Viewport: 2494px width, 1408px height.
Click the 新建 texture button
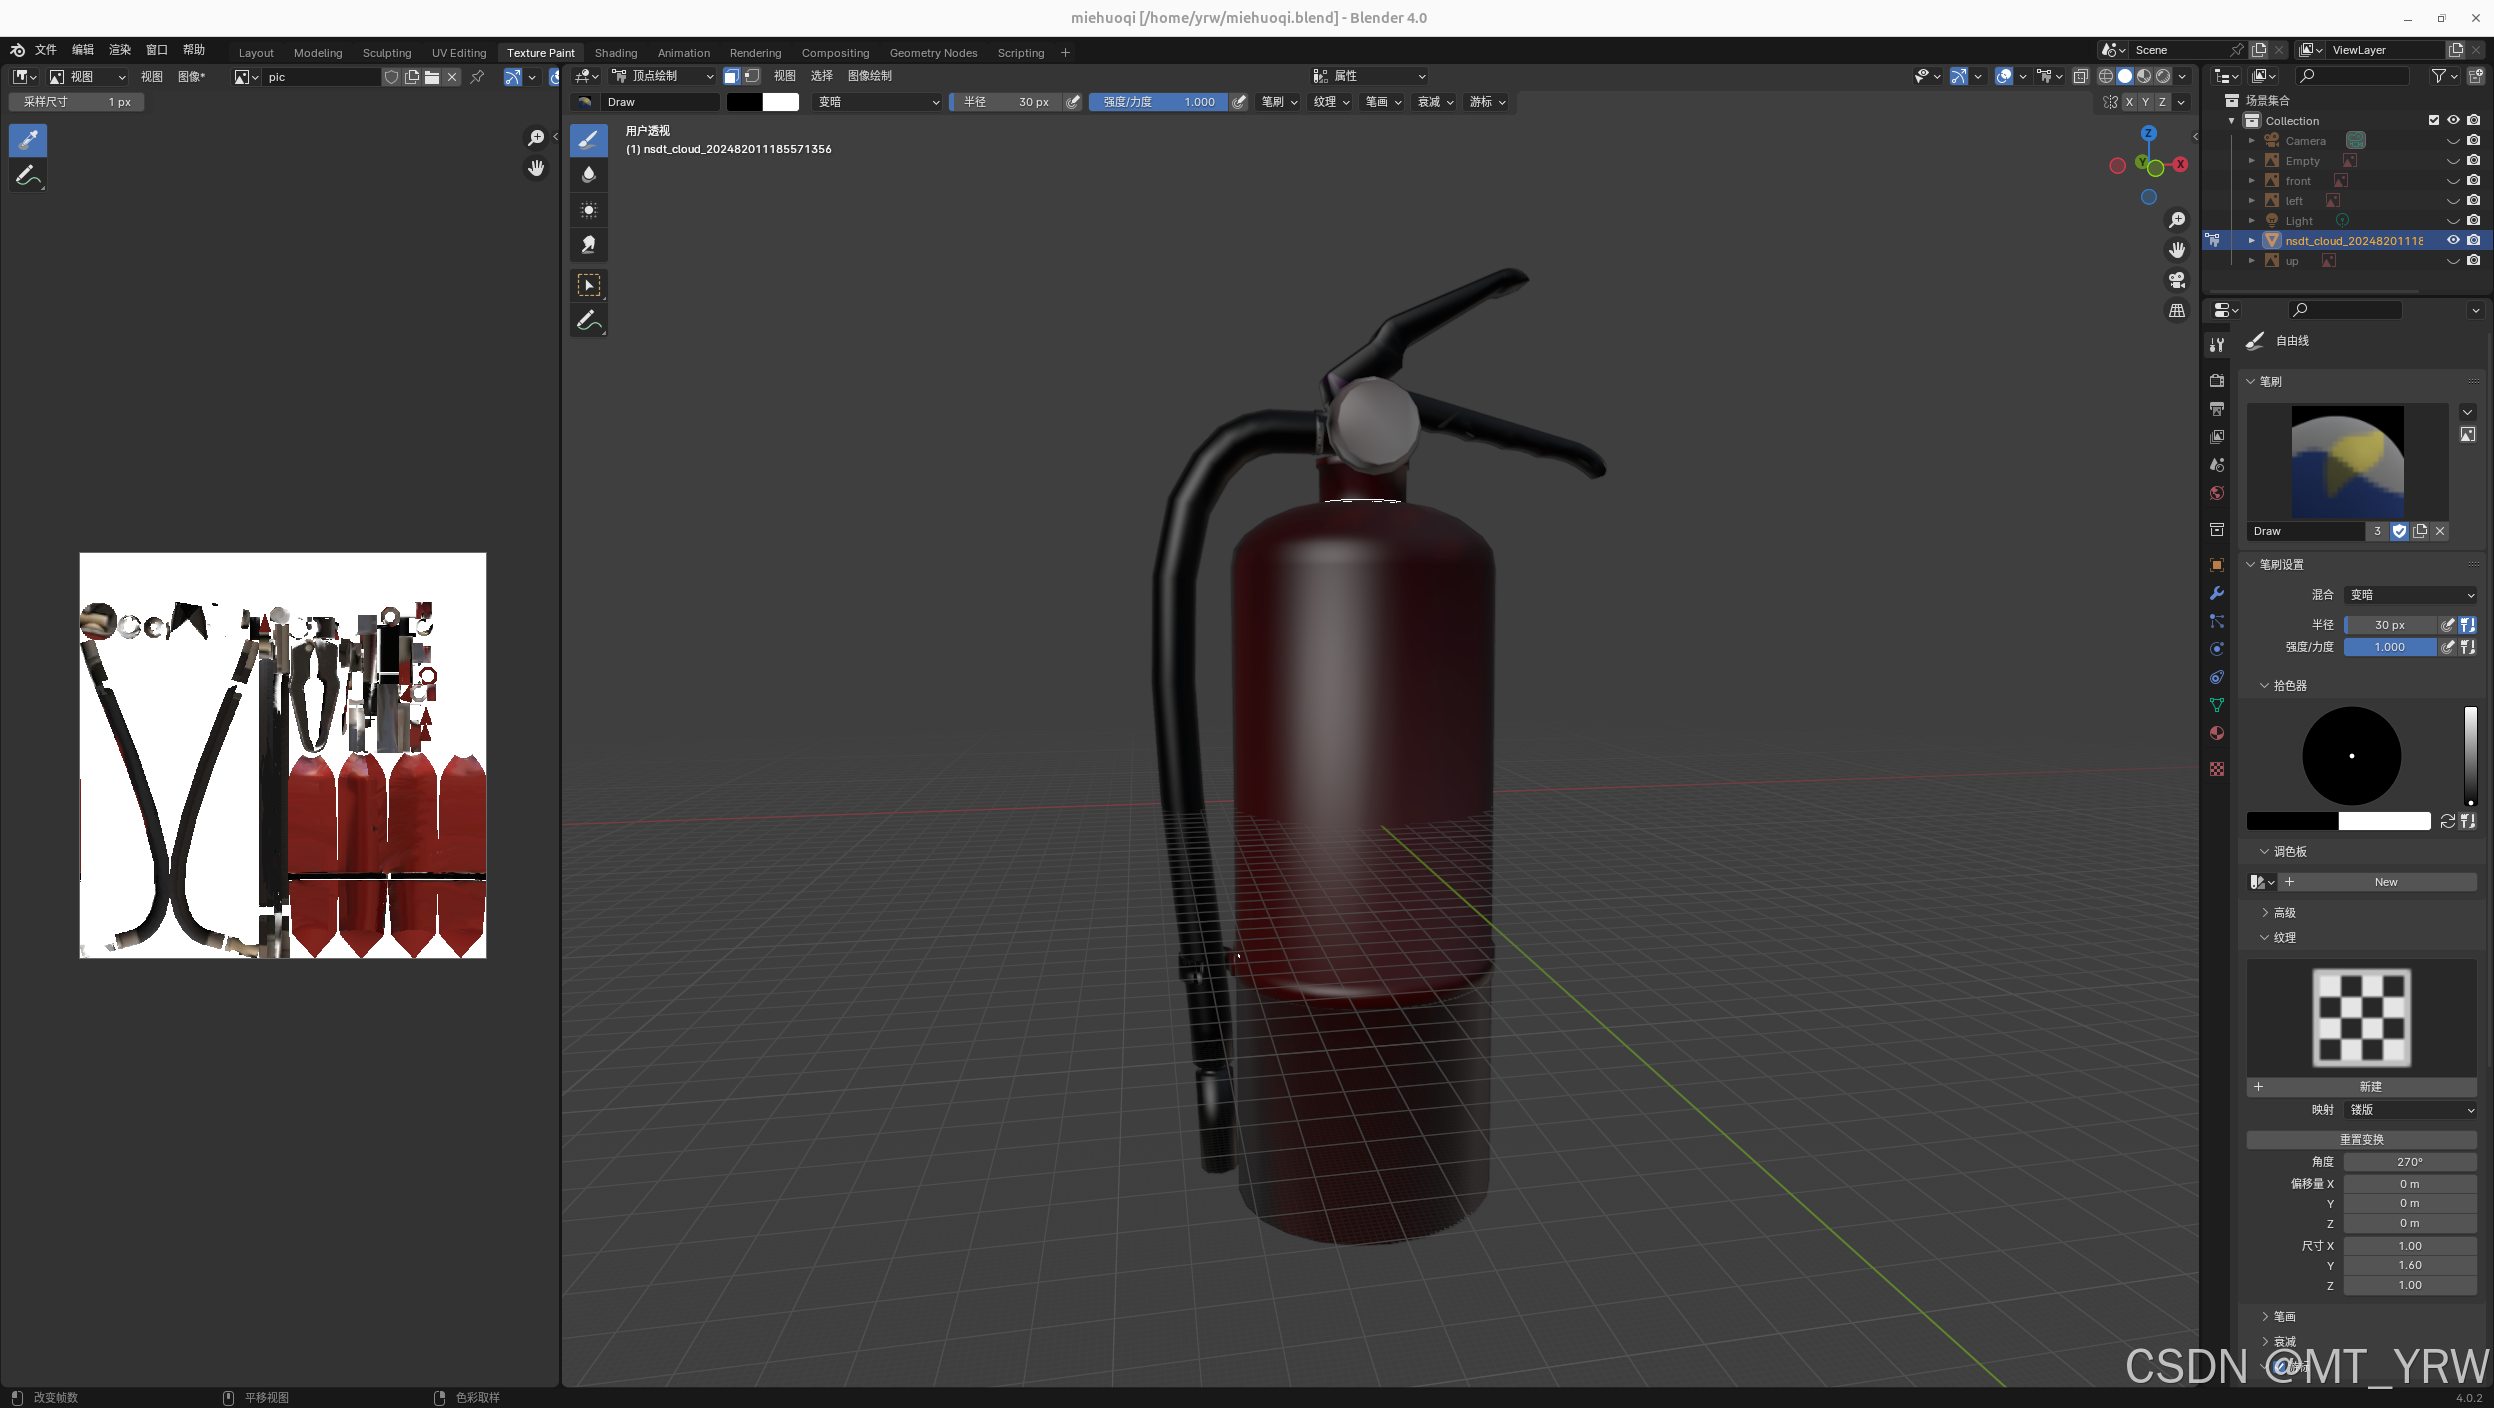coord(2361,1087)
